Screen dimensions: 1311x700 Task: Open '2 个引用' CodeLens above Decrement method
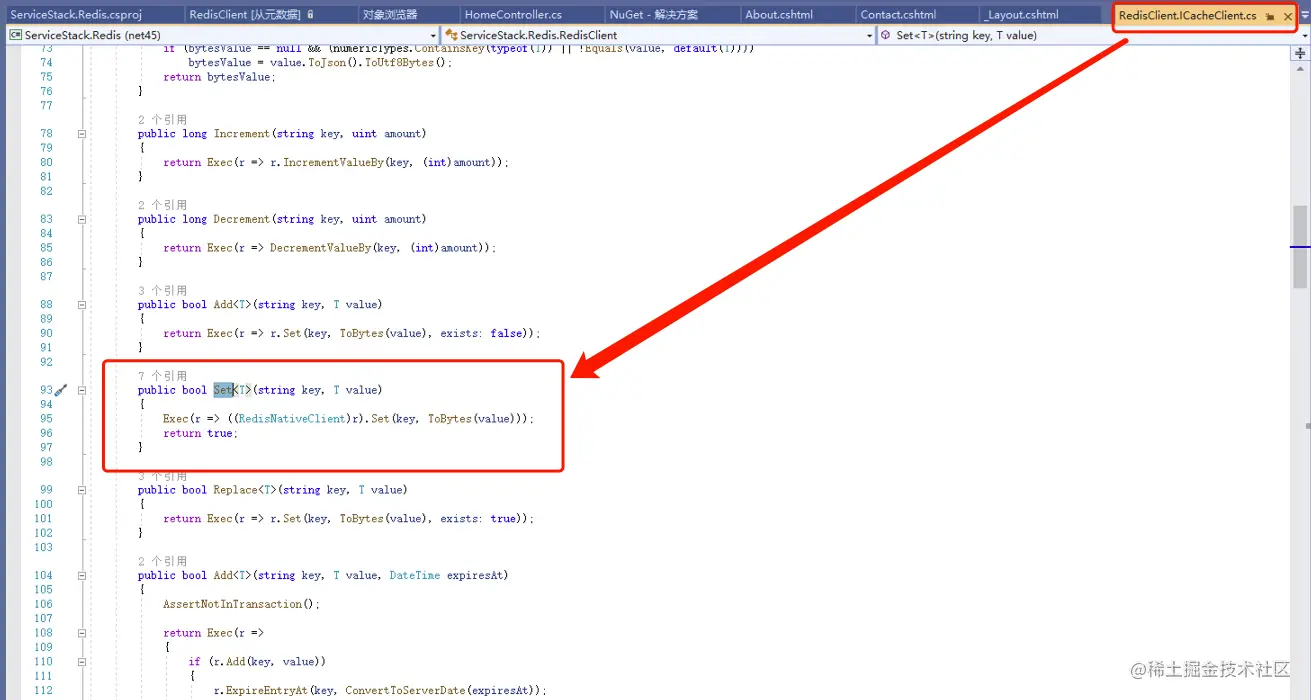point(162,205)
